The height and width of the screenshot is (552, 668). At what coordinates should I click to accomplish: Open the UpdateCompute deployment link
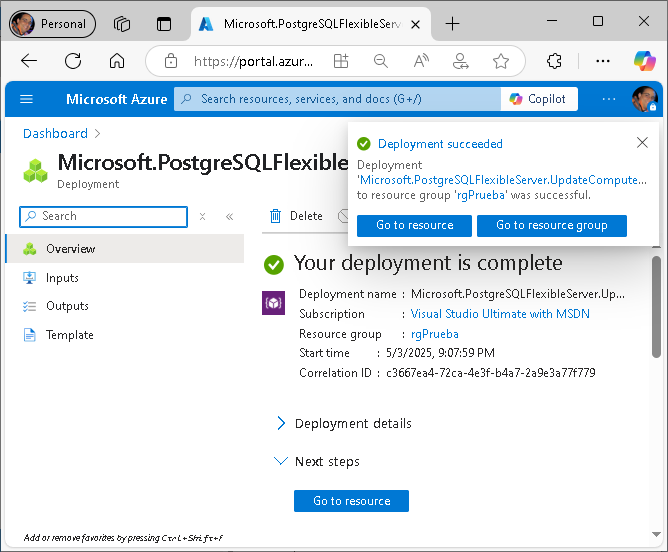pyautogui.click(x=503, y=180)
